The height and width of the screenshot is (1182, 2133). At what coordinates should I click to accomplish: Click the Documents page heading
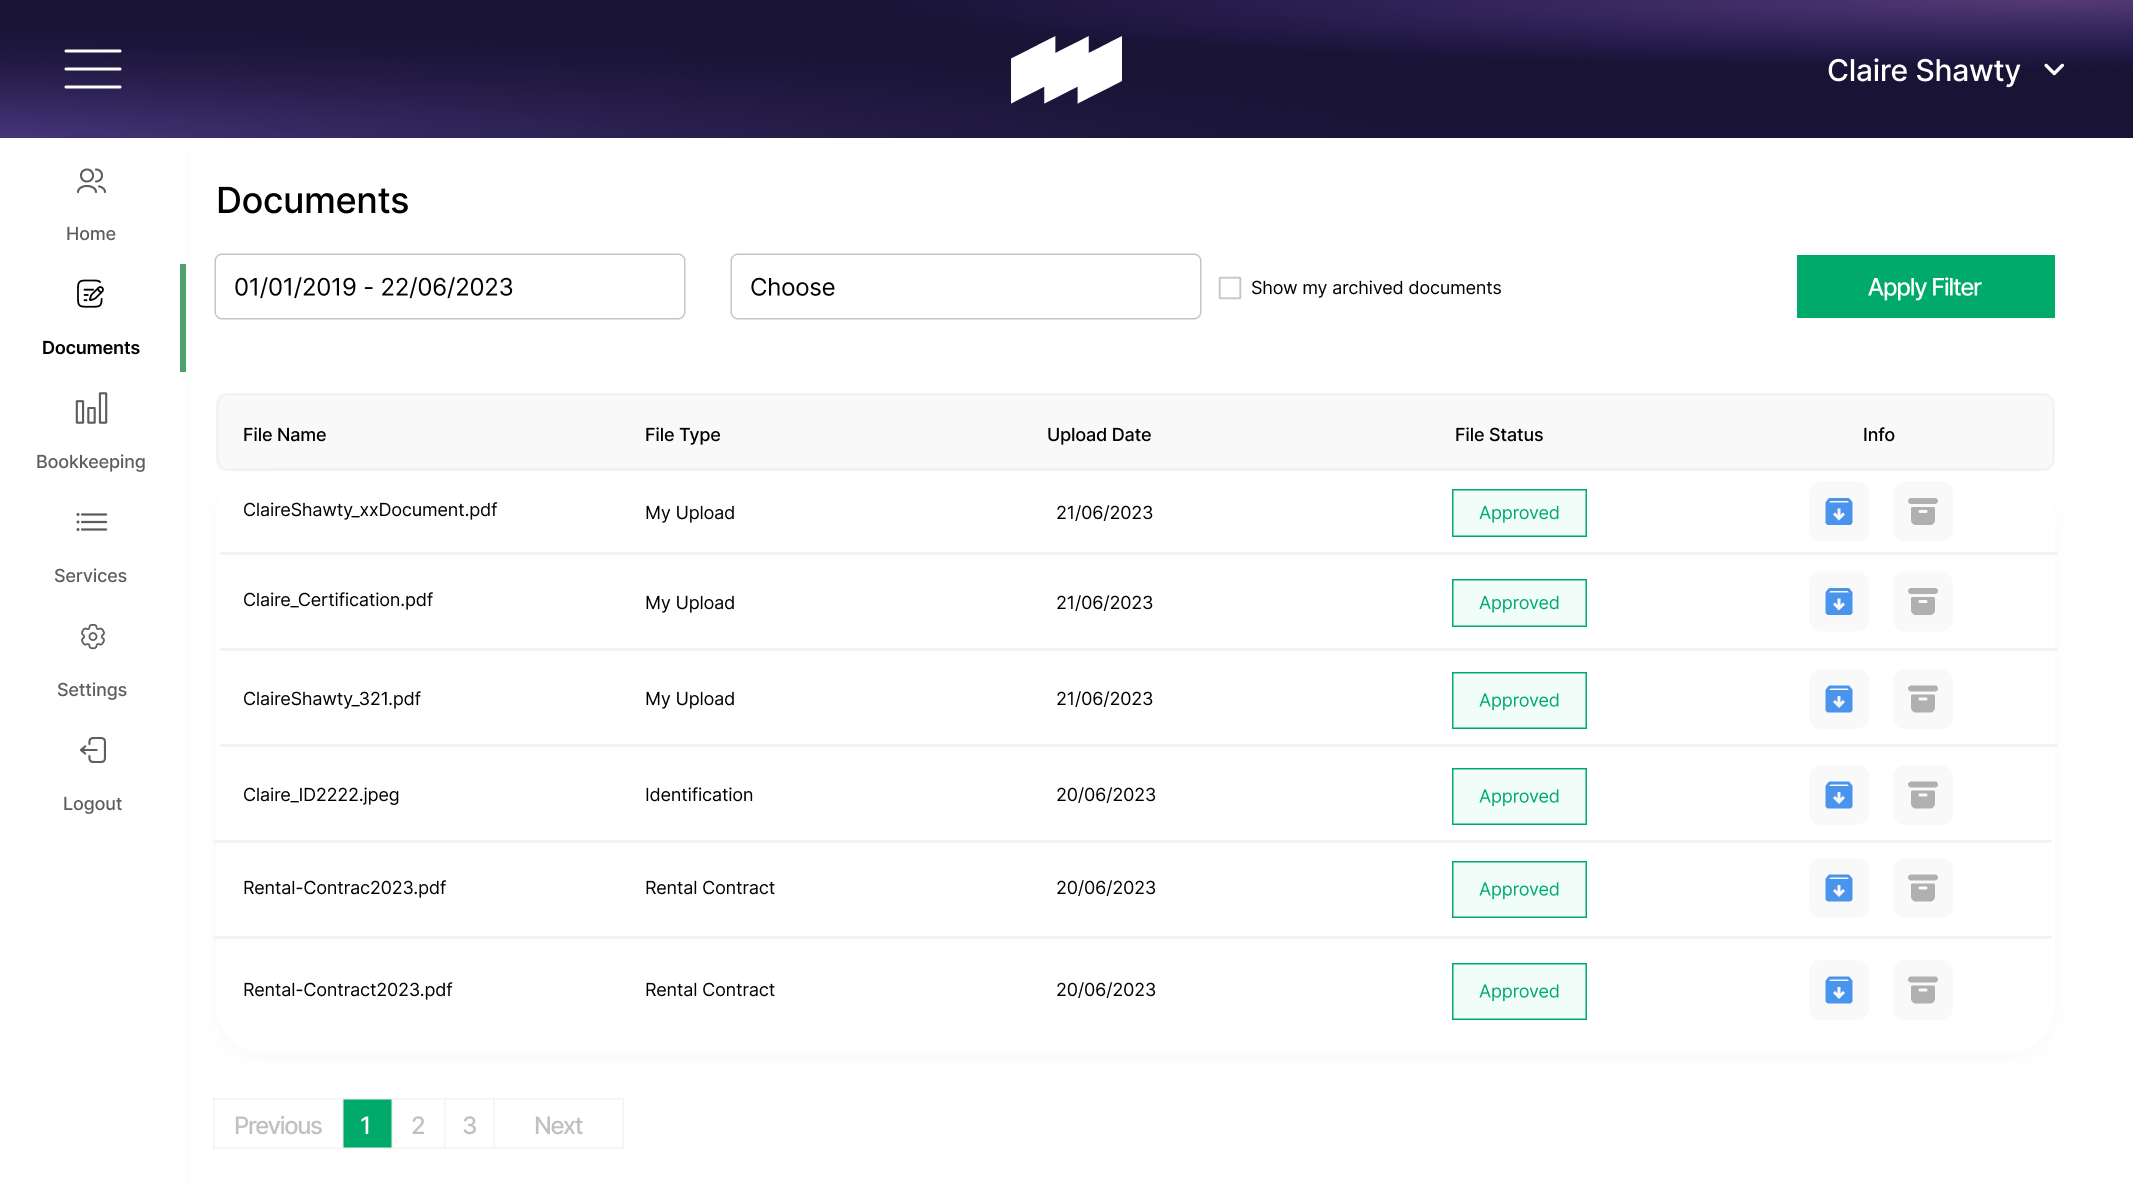pyautogui.click(x=313, y=200)
